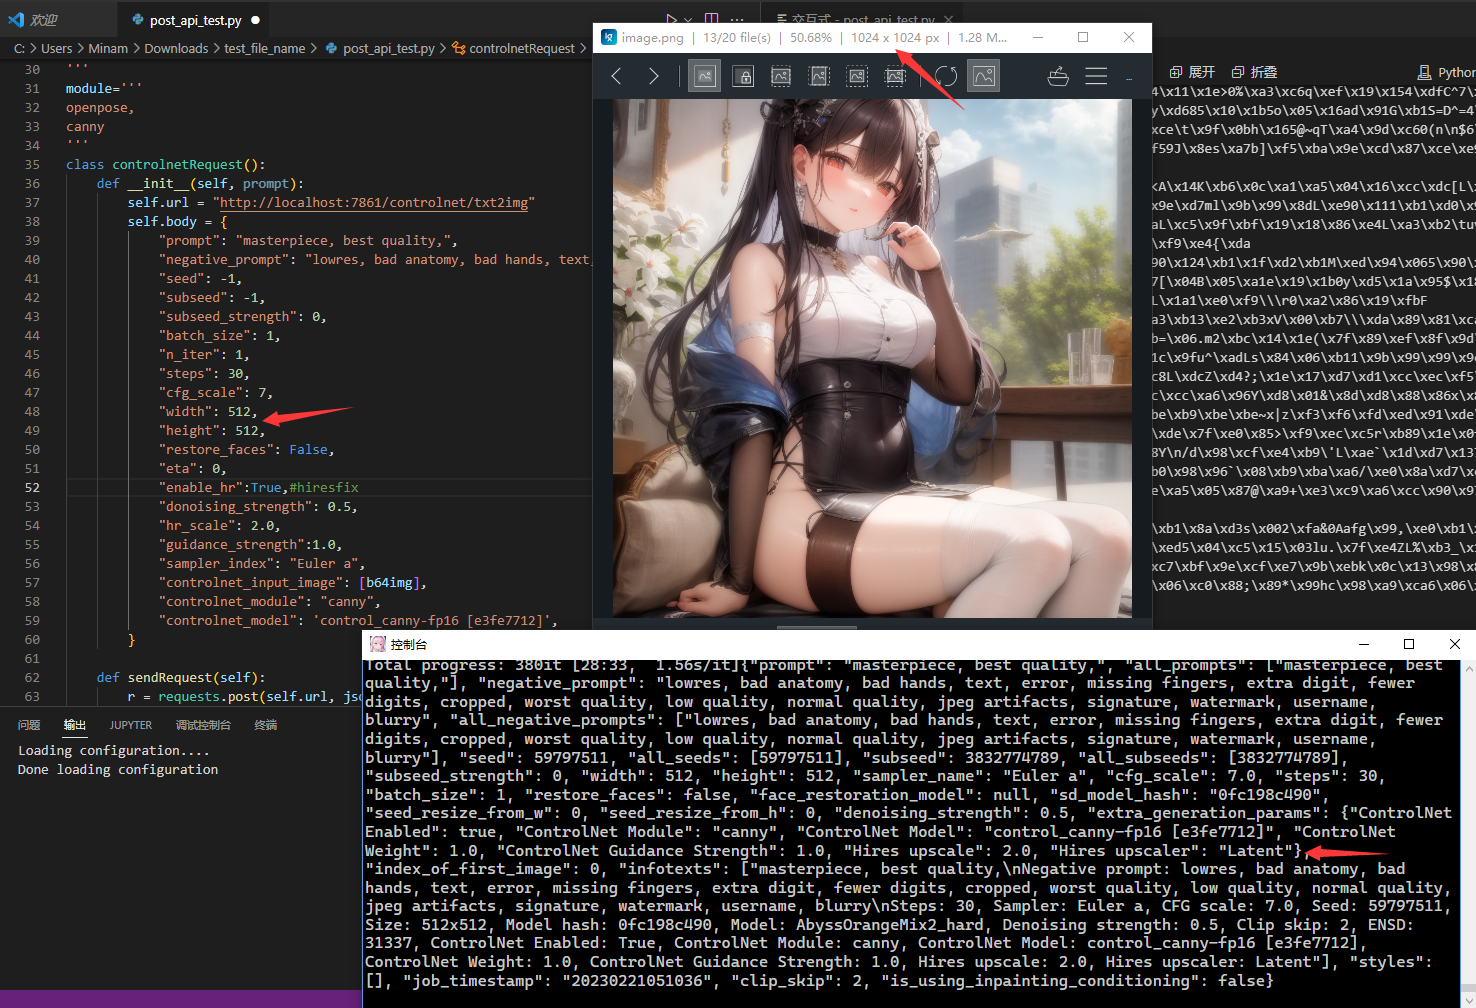Minimize the image viewer window
The height and width of the screenshot is (1008, 1476).
1038,37
